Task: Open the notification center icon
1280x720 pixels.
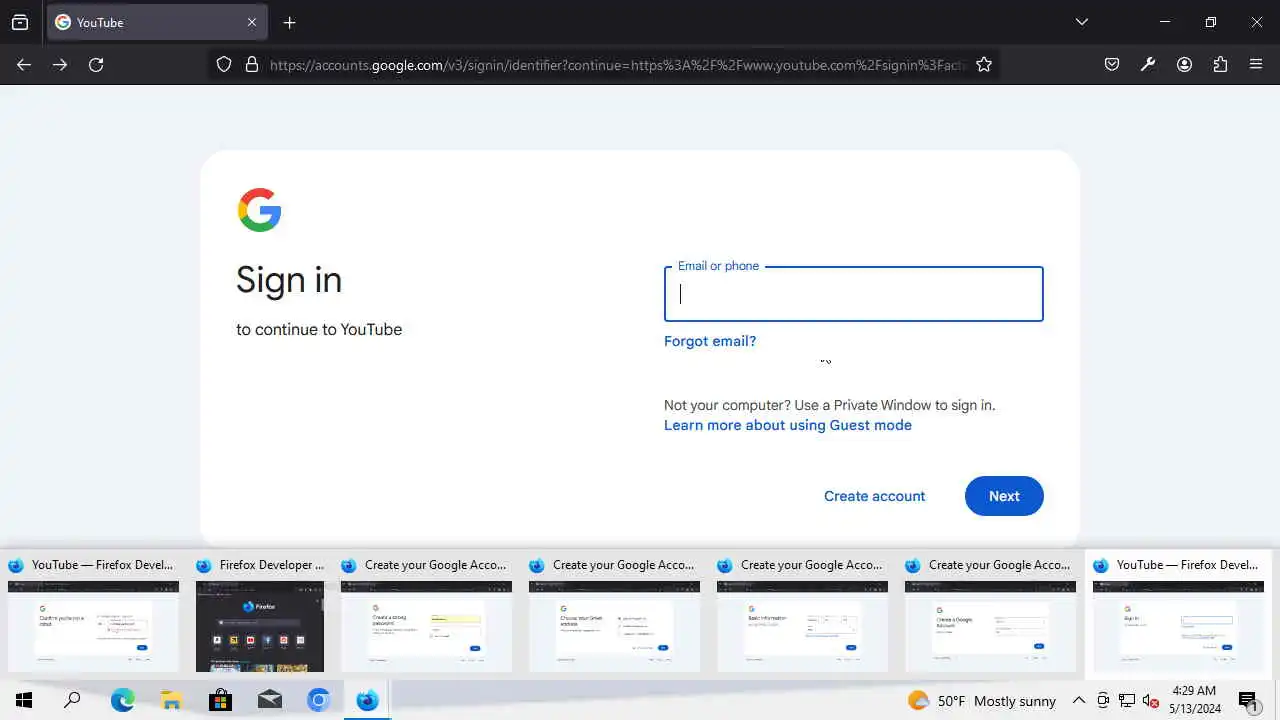Action: [1248, 701]
